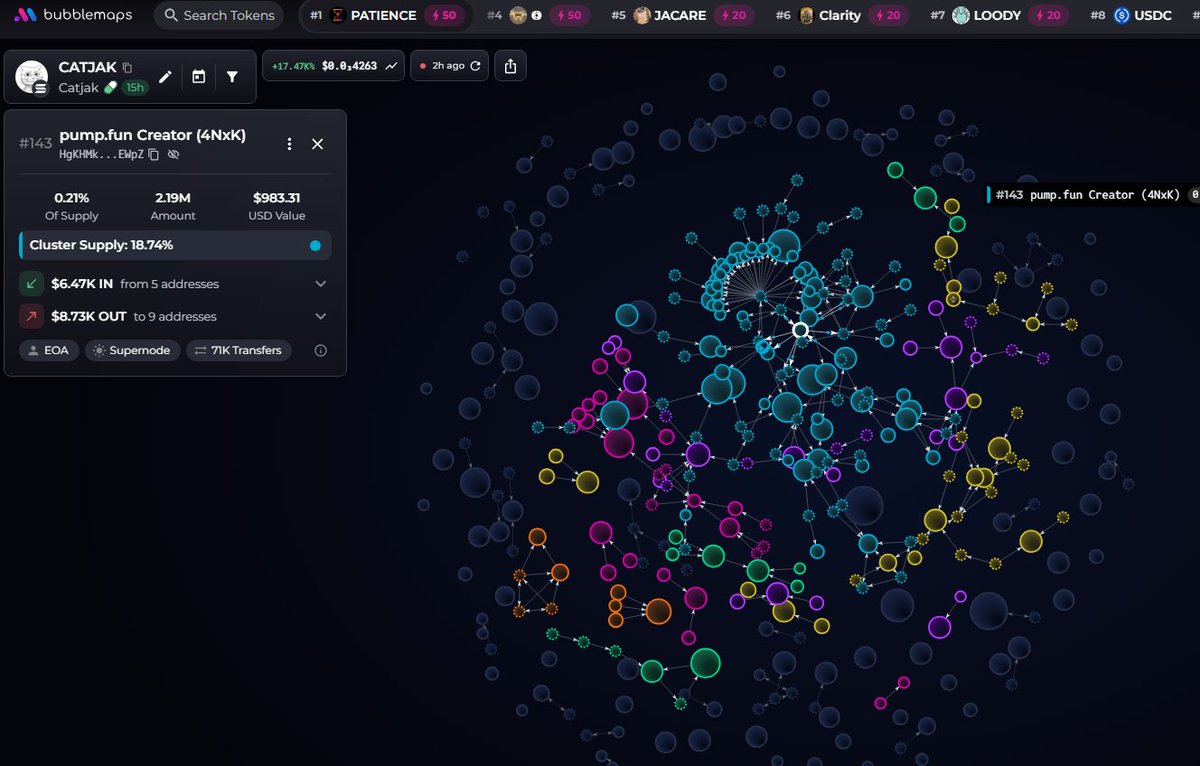Click the white-outlined selected bubble in the map
Viewport: 1200px width, 766px height.
pyautogui.click(x=800, y=330)
